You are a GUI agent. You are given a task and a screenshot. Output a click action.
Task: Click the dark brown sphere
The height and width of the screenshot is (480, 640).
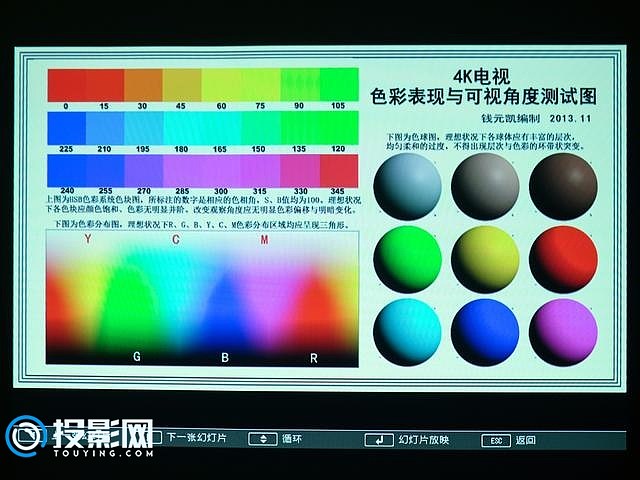click(x=563, y=187)
